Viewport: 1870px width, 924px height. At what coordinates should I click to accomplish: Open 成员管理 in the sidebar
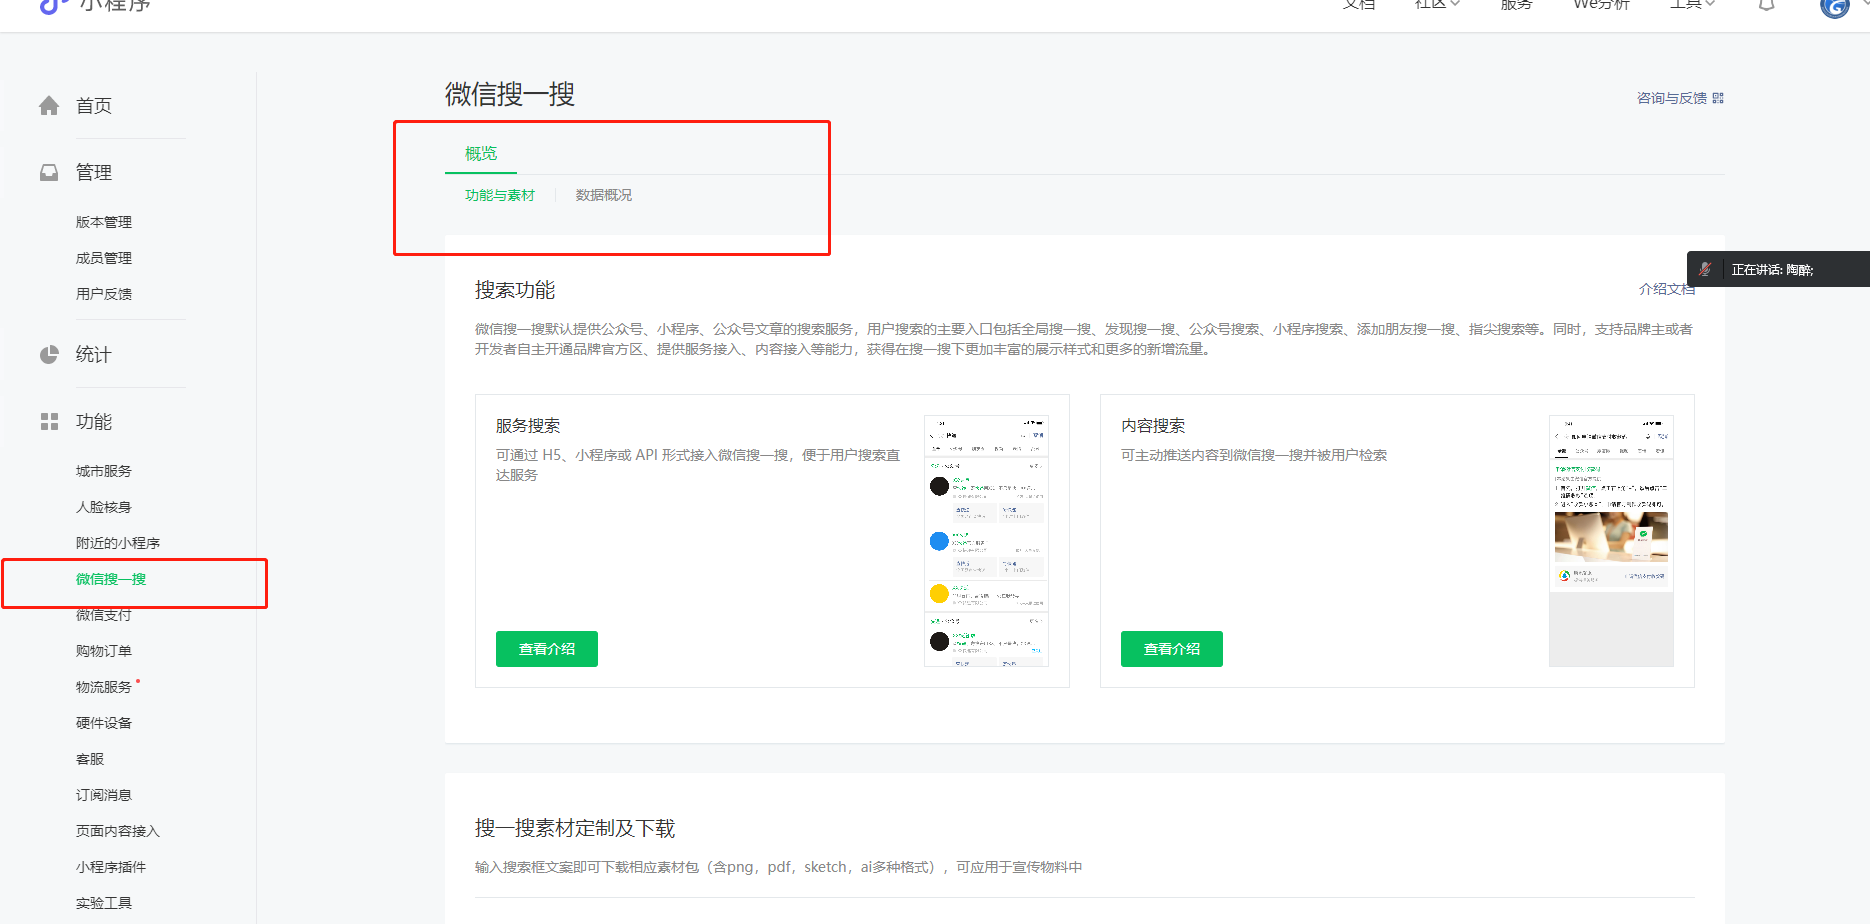[104, 258]
